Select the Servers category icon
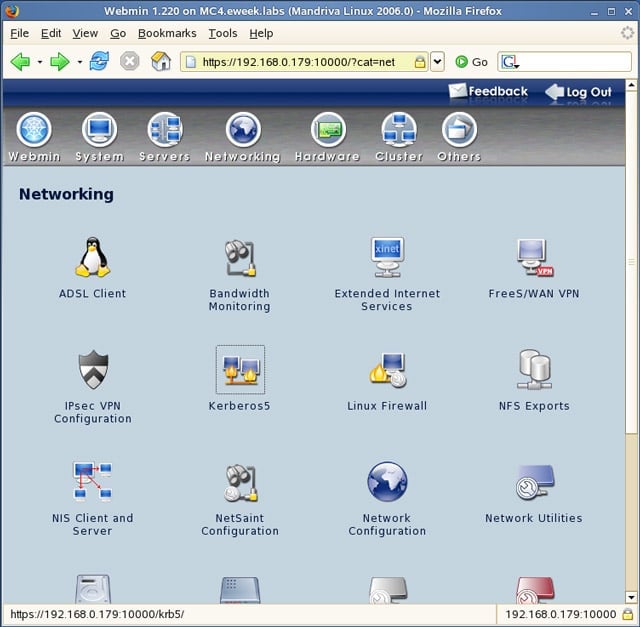The width and height of the screenshot is (640, 627). point(165,129)
